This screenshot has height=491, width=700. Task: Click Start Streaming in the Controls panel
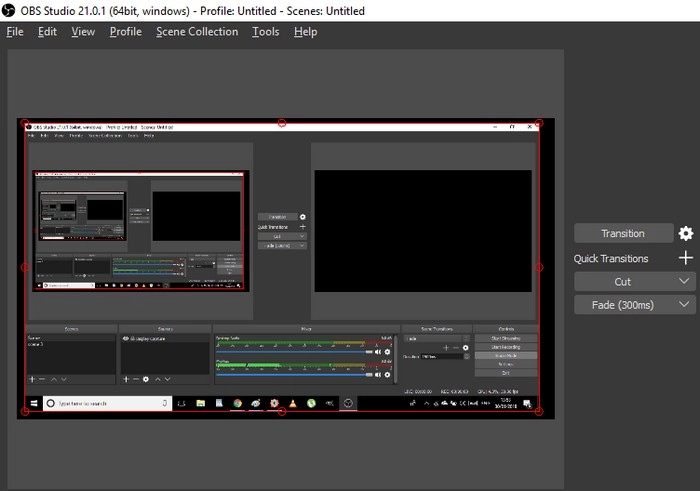click(x=506, y=339)
